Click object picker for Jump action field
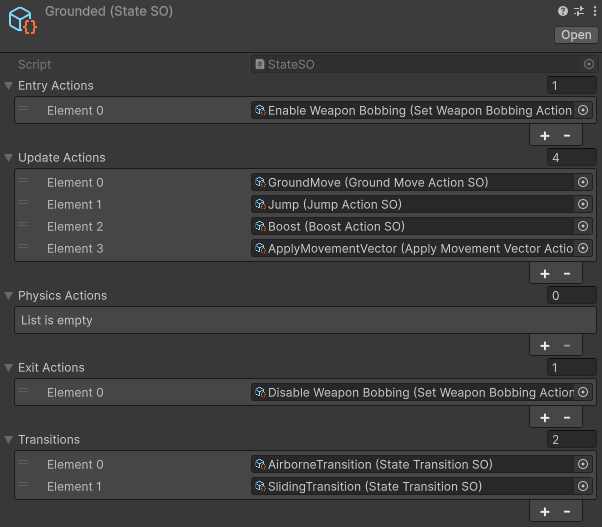The height and width of the screenshot is (527, 602). point(583,205)
